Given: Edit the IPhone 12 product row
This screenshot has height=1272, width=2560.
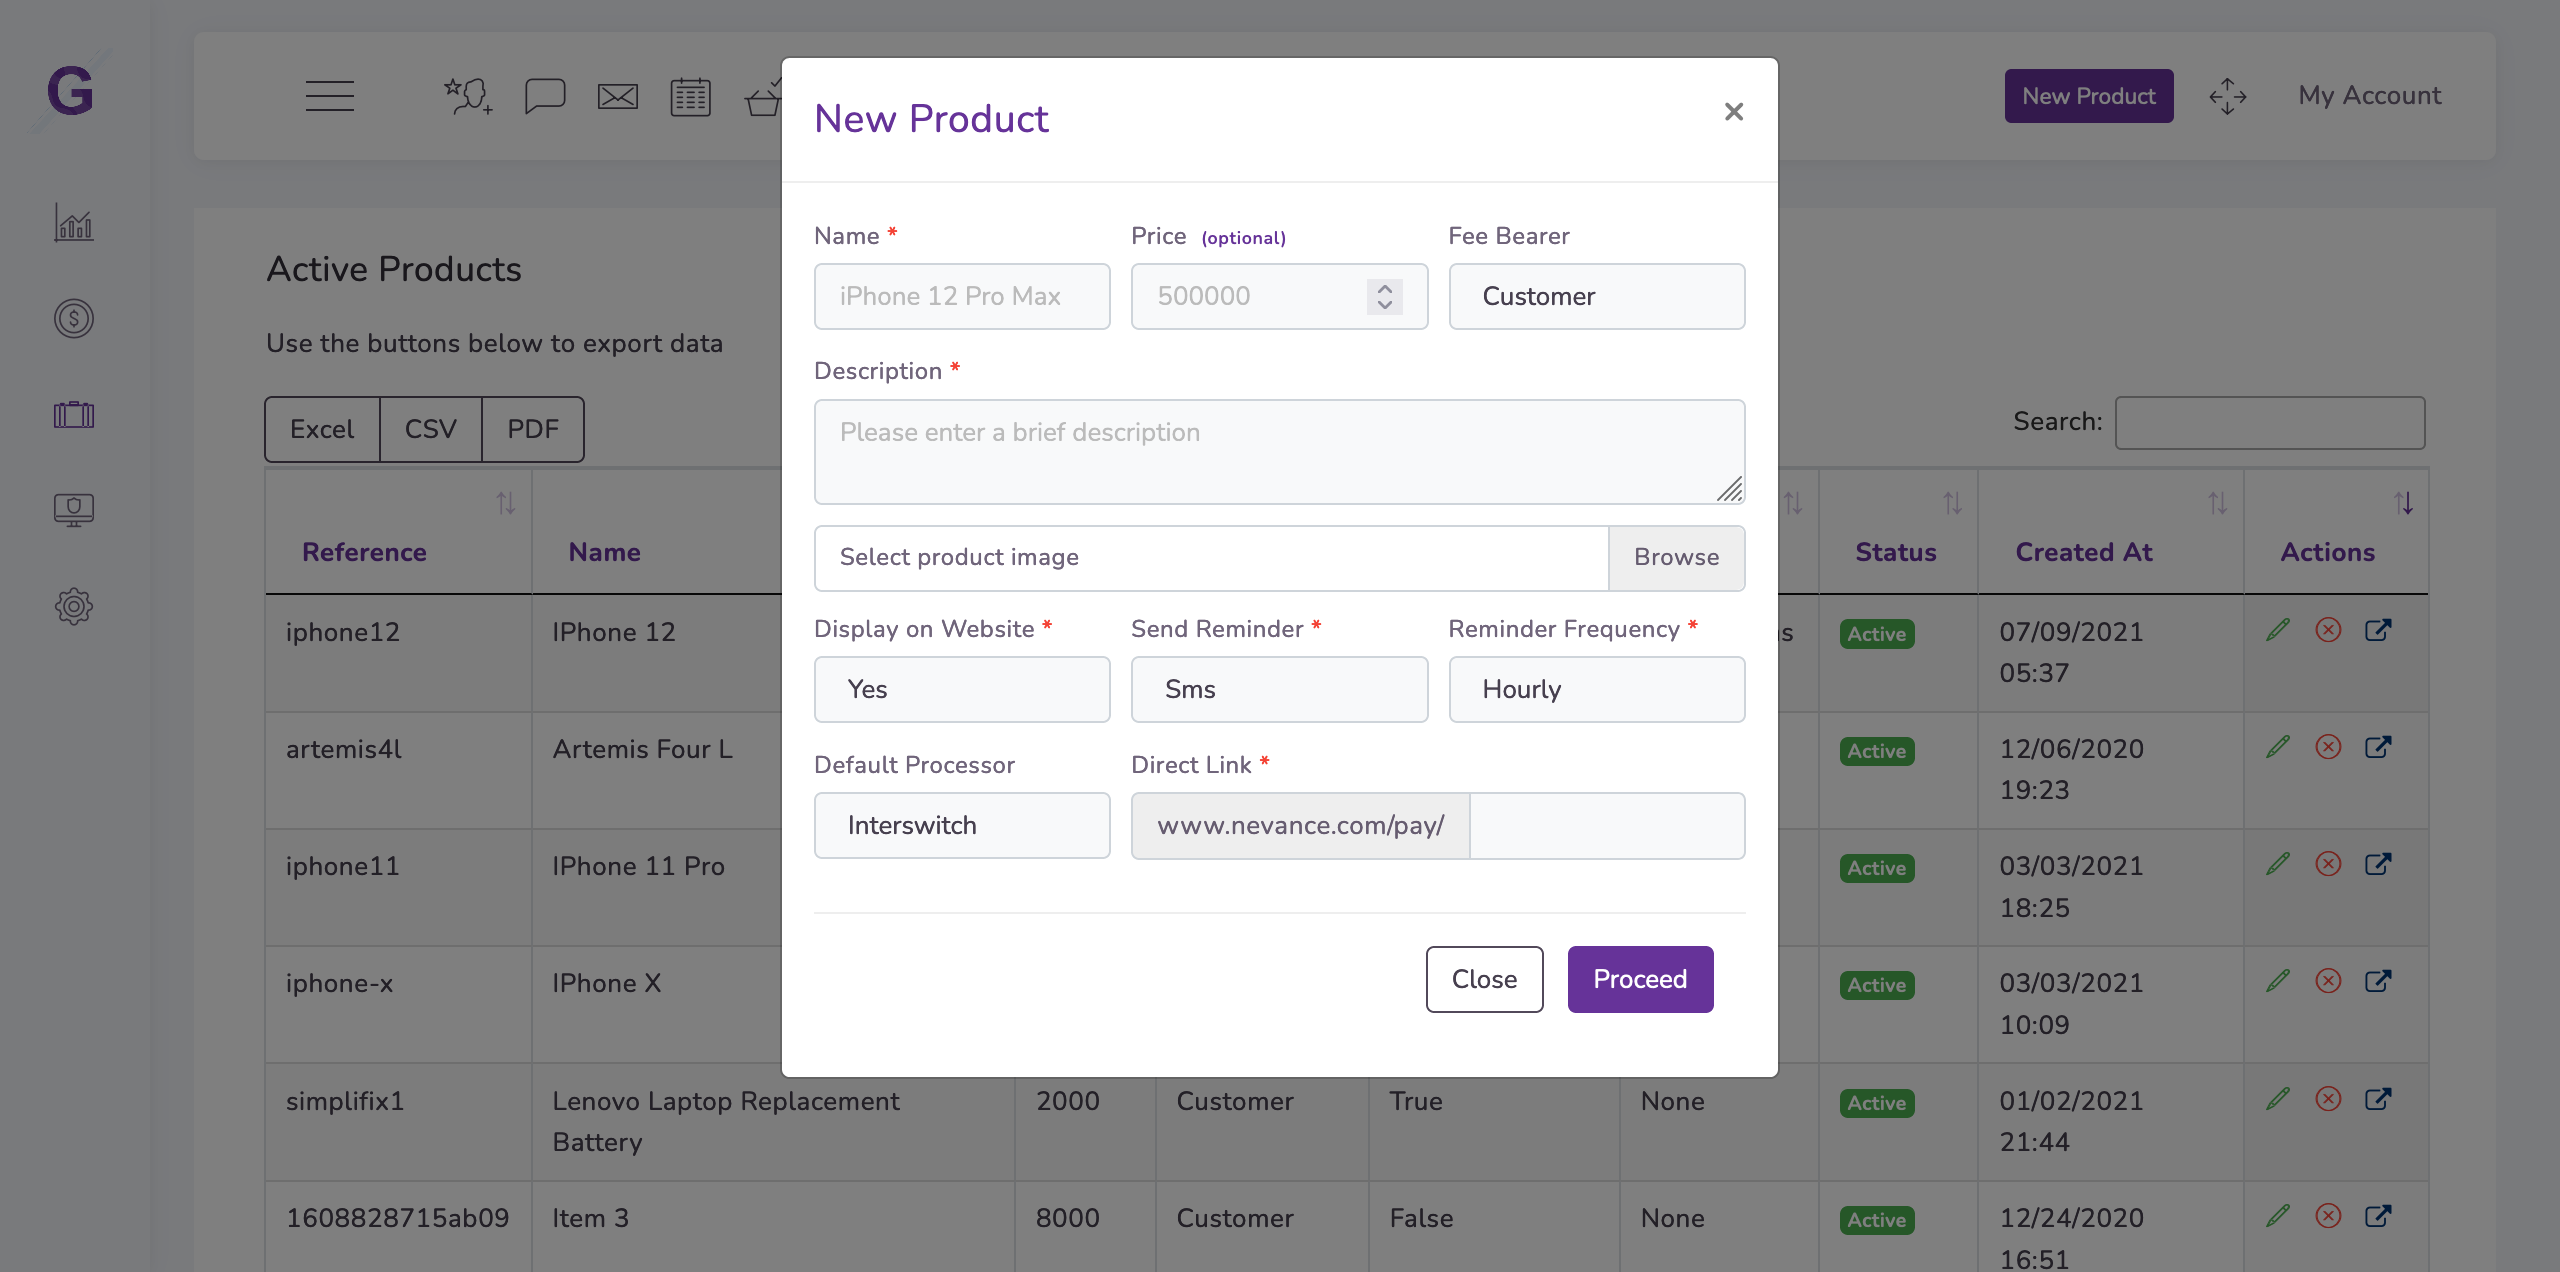Looking at the screenshot, I should (x=2280, y=629).
